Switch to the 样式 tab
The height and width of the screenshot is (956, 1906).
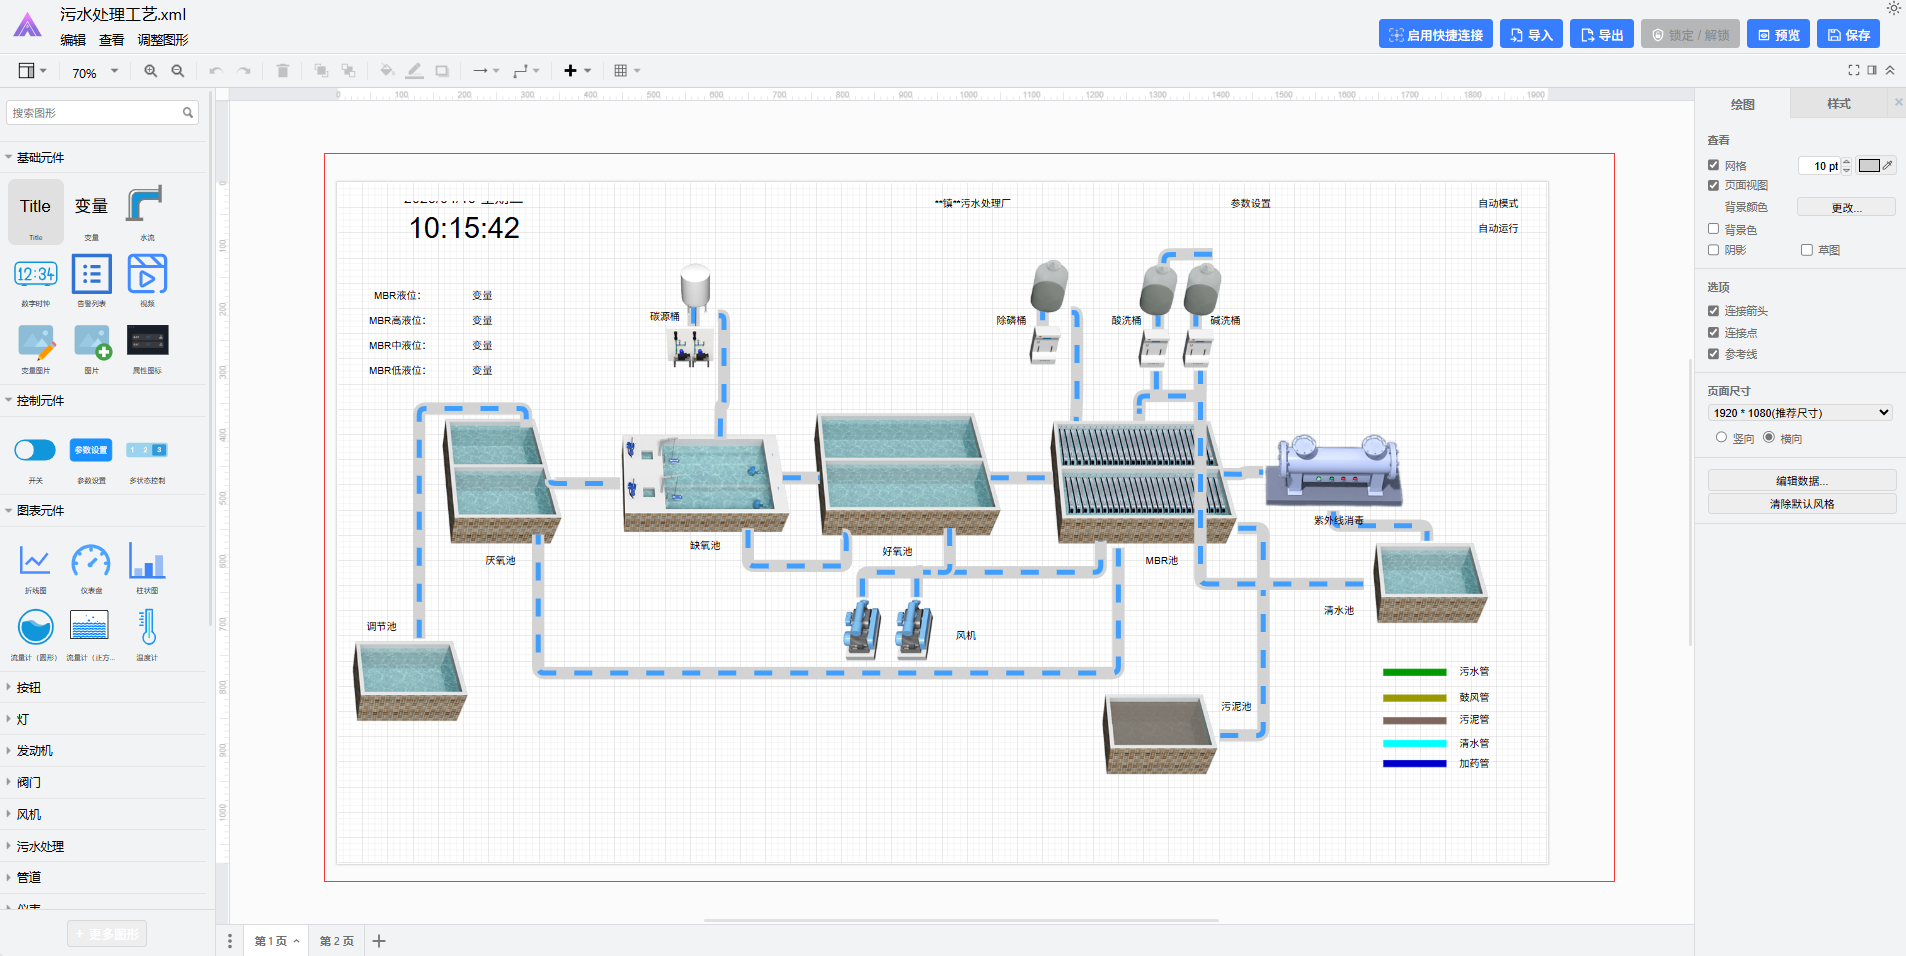coord(1838,104)
